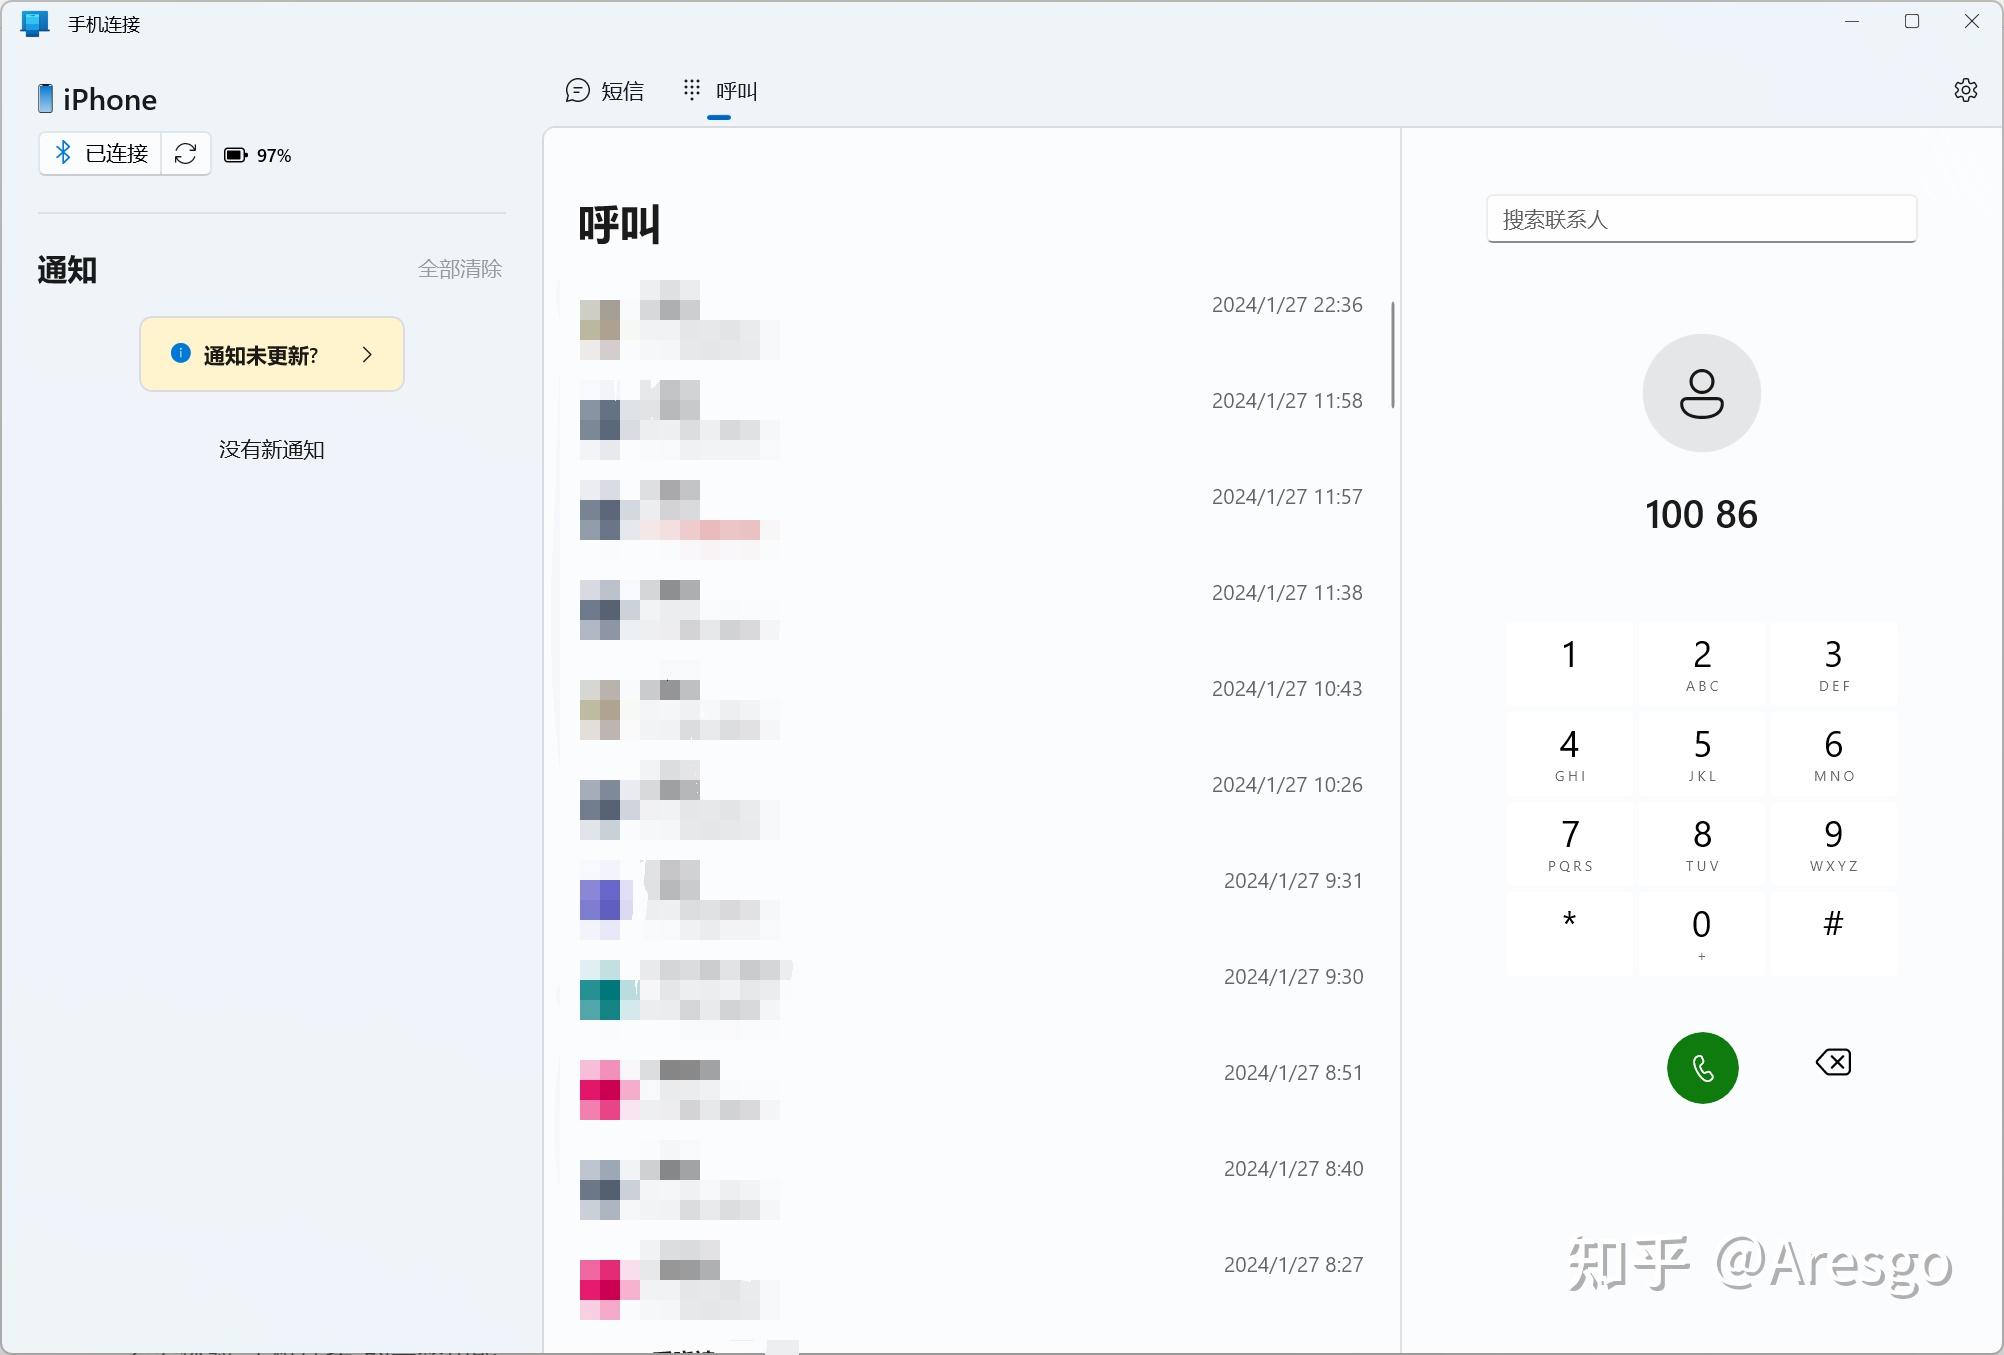The width and height of the screenshot is (2004, 1355).
Task: Click the Bluetooth connected status button
Action: (x=101, y=154)
